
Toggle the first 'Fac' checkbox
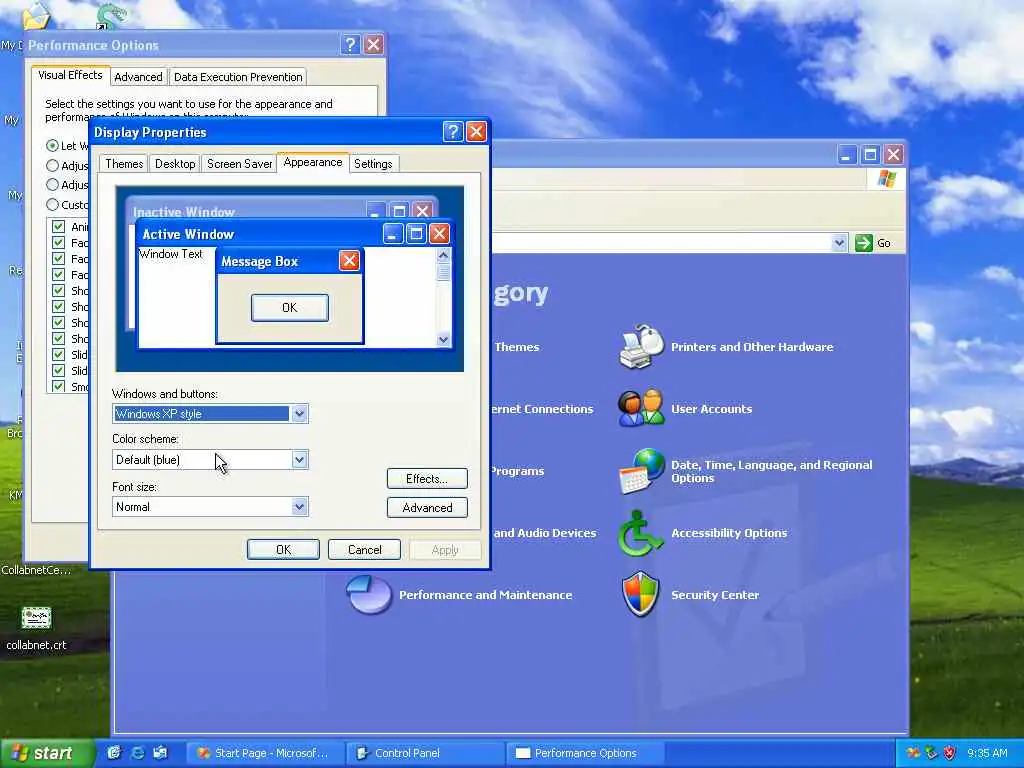click(x=58, y=243)
